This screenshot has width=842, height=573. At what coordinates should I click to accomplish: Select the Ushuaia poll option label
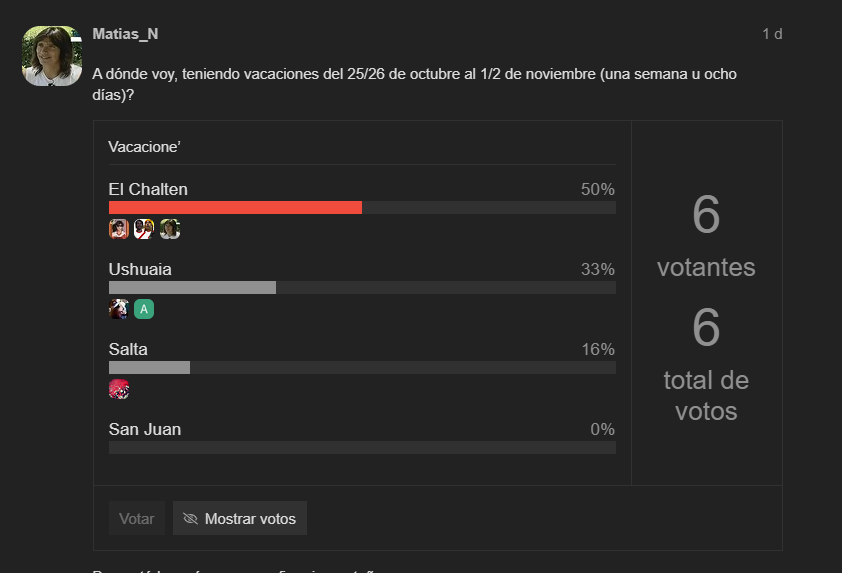[x=140, y=269]
